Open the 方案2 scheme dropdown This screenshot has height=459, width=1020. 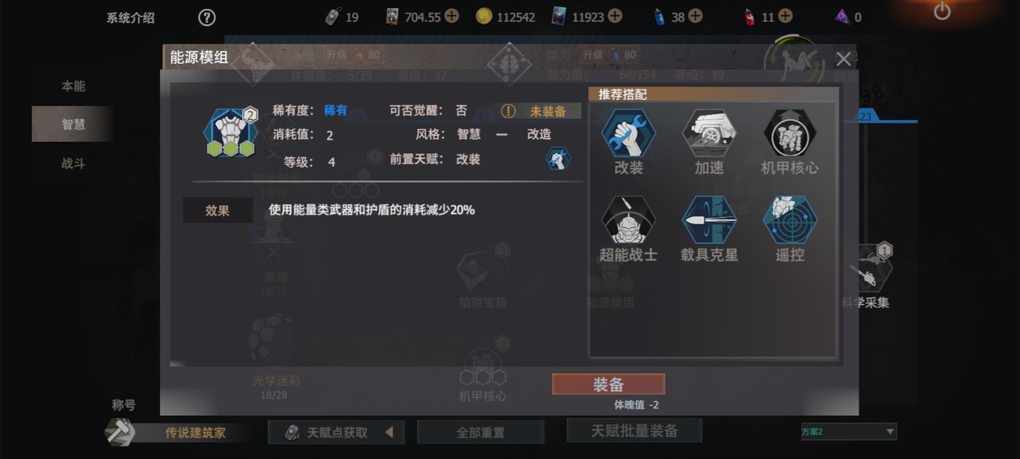[x=849, y=431]
